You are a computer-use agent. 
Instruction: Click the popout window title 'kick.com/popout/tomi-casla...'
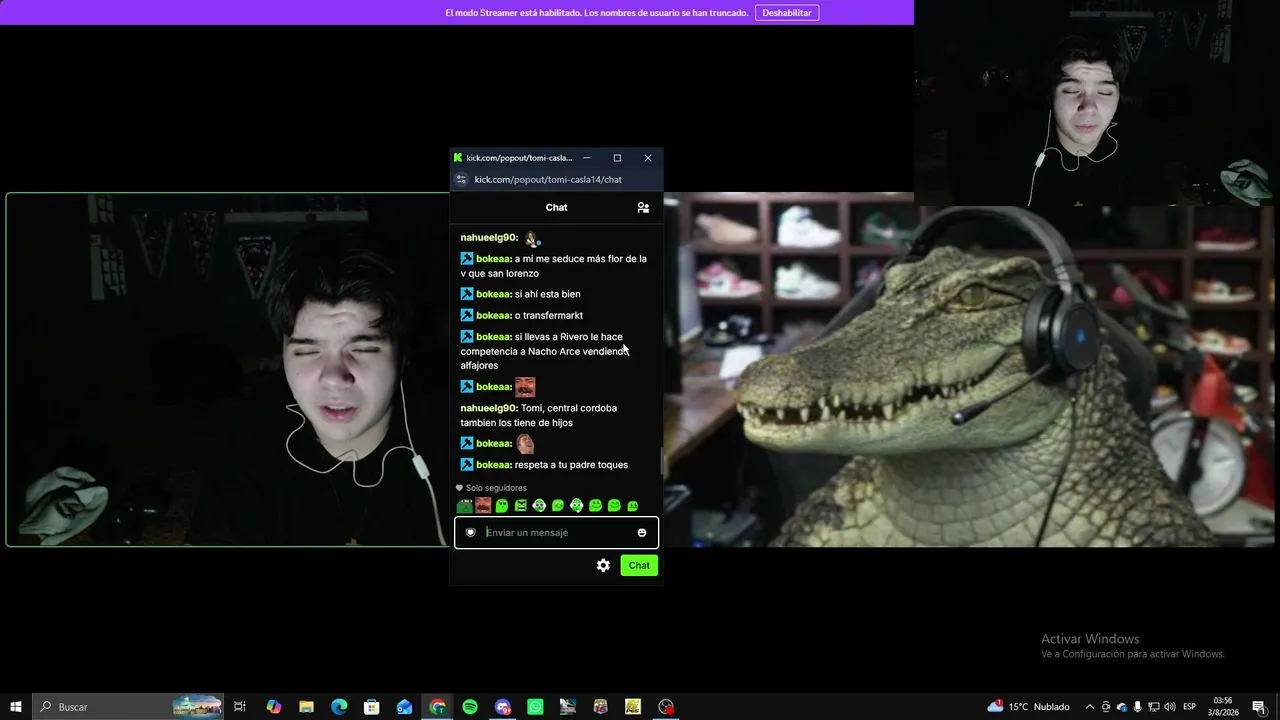click(519, 158)
